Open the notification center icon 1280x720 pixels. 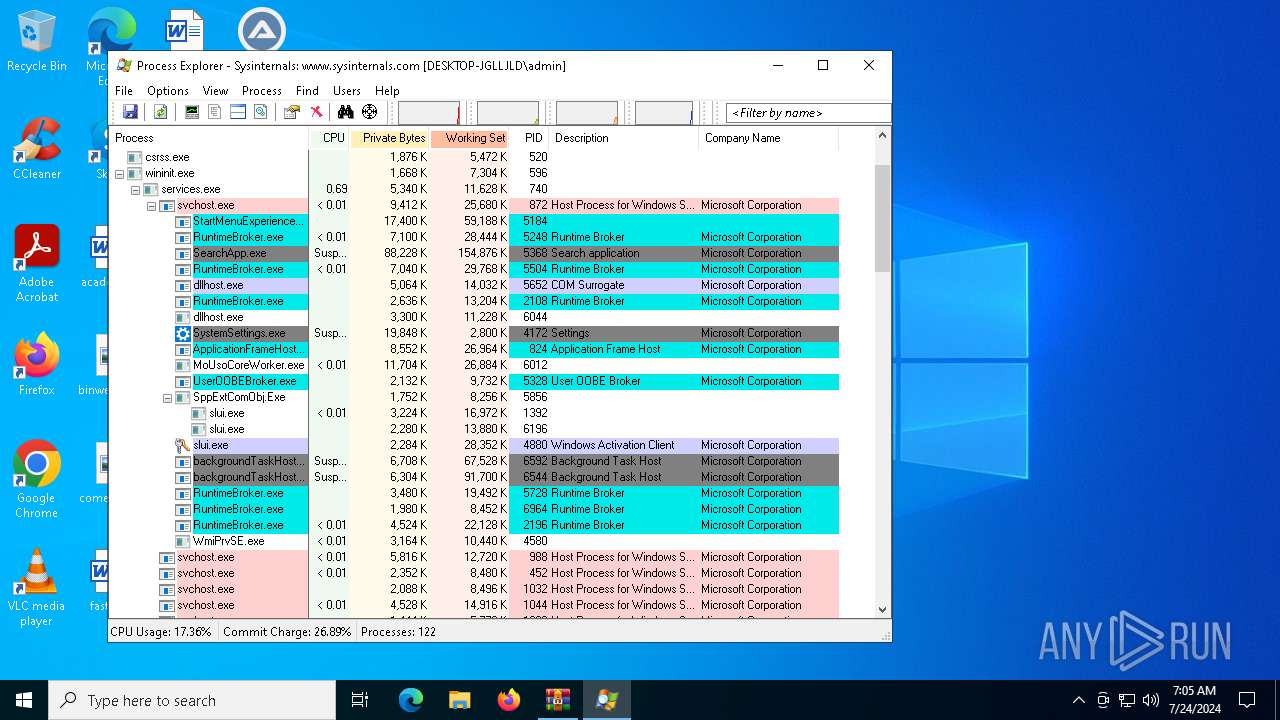[1247, 700]
